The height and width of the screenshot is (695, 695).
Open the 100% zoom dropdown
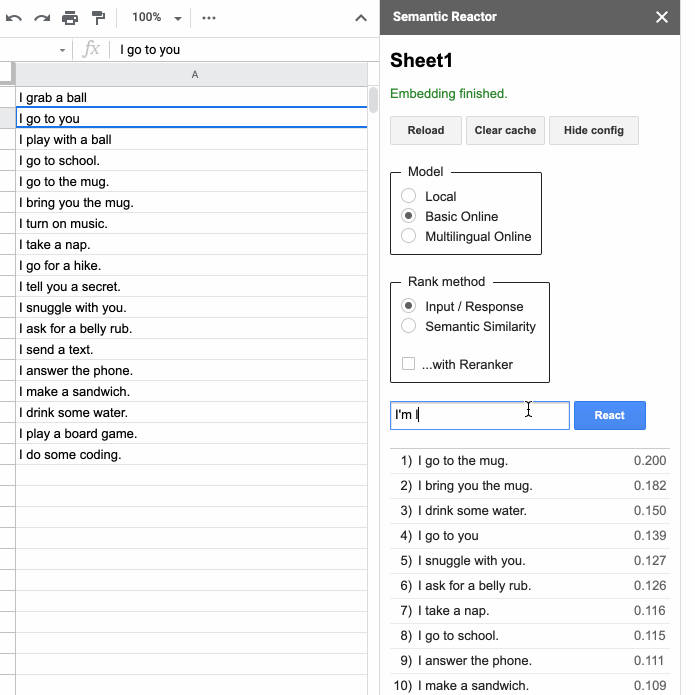158,18
